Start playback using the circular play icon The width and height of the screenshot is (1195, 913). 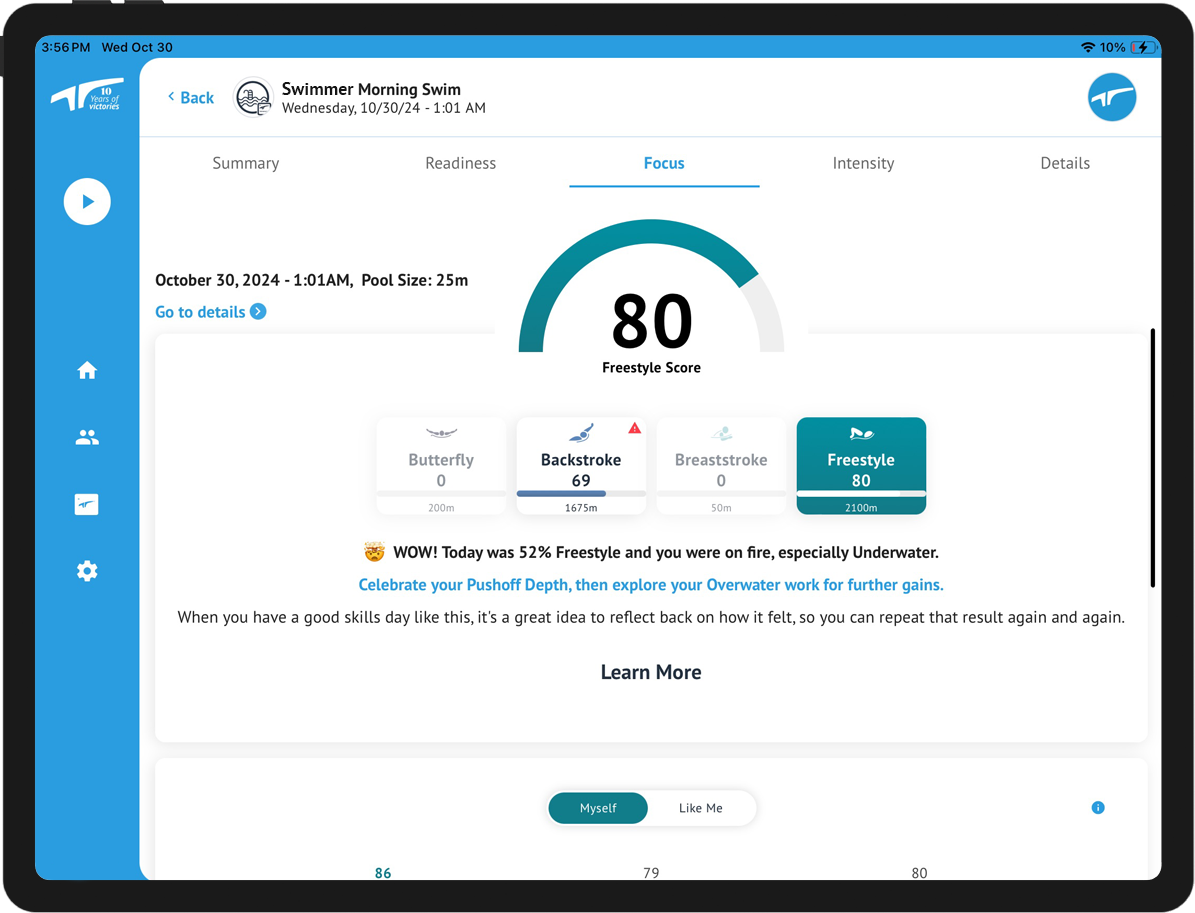pos(87,201)
